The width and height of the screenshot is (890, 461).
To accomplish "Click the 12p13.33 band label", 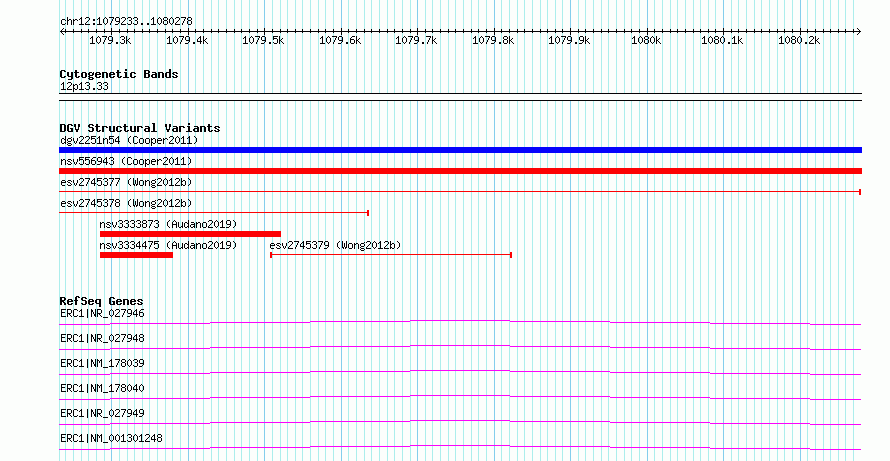I will 84,86.
